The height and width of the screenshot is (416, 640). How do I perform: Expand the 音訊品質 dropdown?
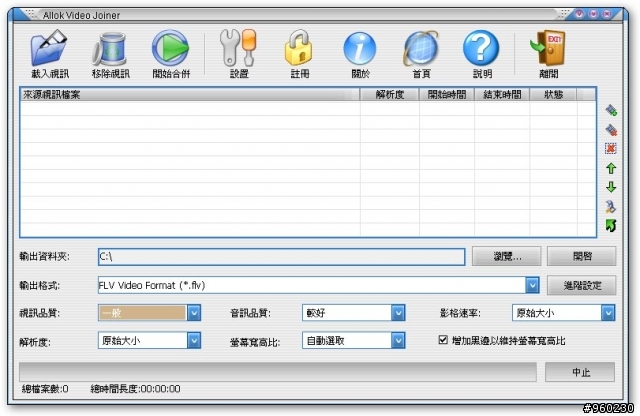(x=398, y=313)
